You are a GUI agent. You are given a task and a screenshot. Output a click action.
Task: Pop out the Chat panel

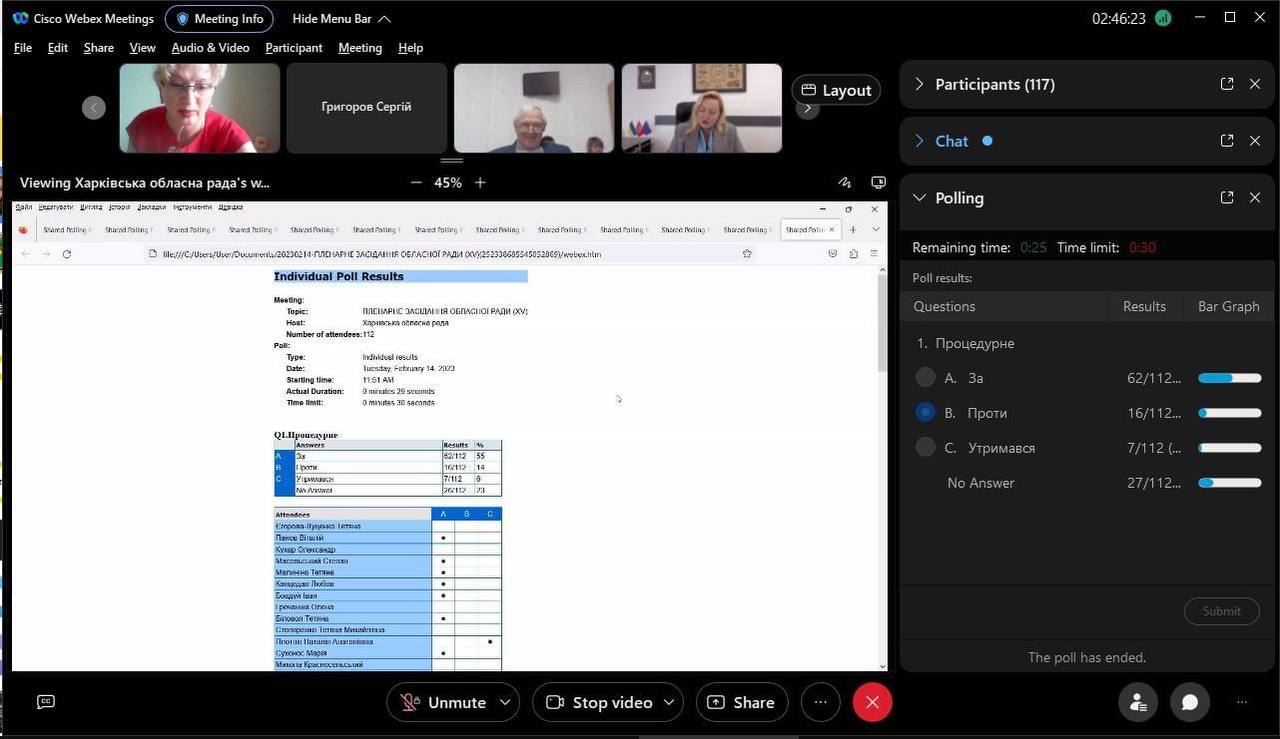coord(1227,141)
